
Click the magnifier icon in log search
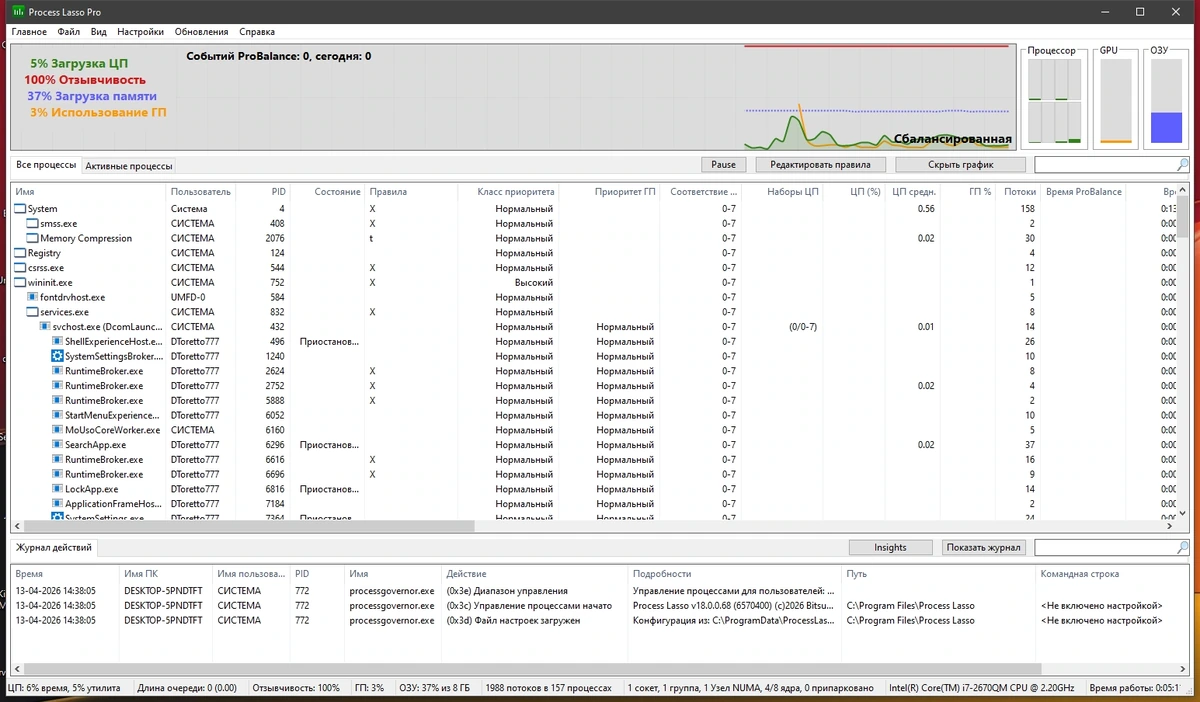pyautogui.click(x=1183, y=548)
